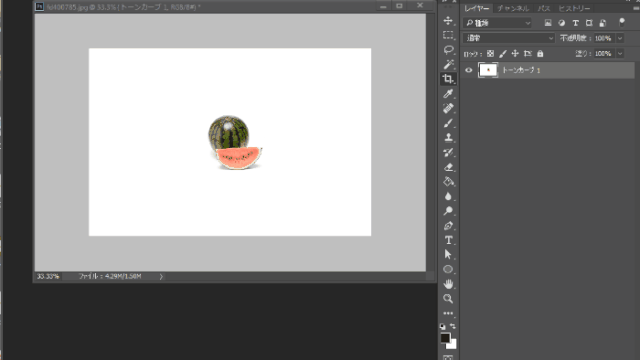Screen dimensions: 640x360
Task: Switch to the レイヤー tab
Action: click(477, 8)
